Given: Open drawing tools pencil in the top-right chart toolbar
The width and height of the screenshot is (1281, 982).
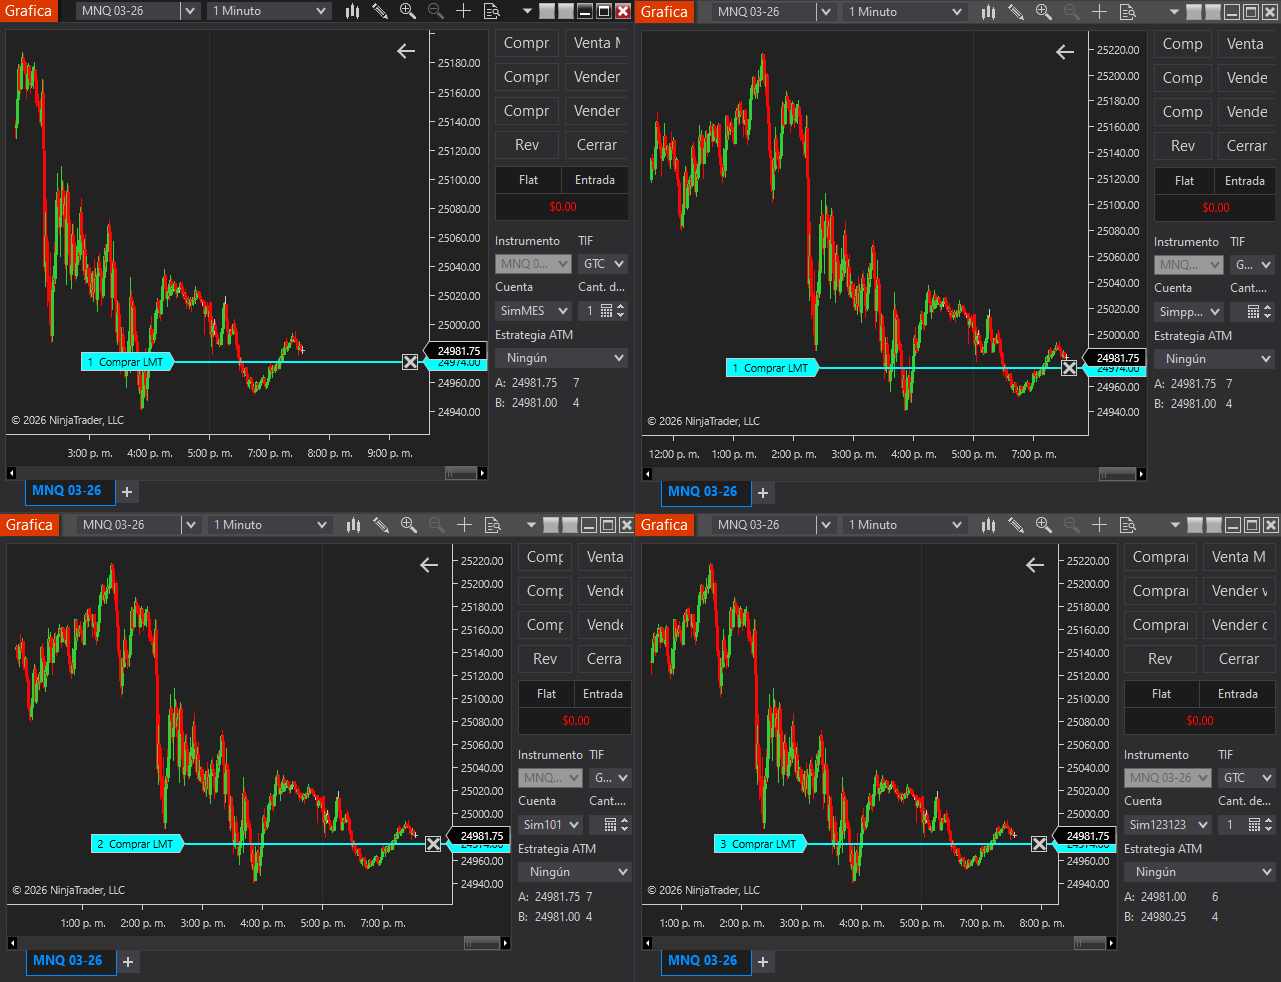Looking at the screenshot, I should pyautogui.click(x=1016, y=12).
